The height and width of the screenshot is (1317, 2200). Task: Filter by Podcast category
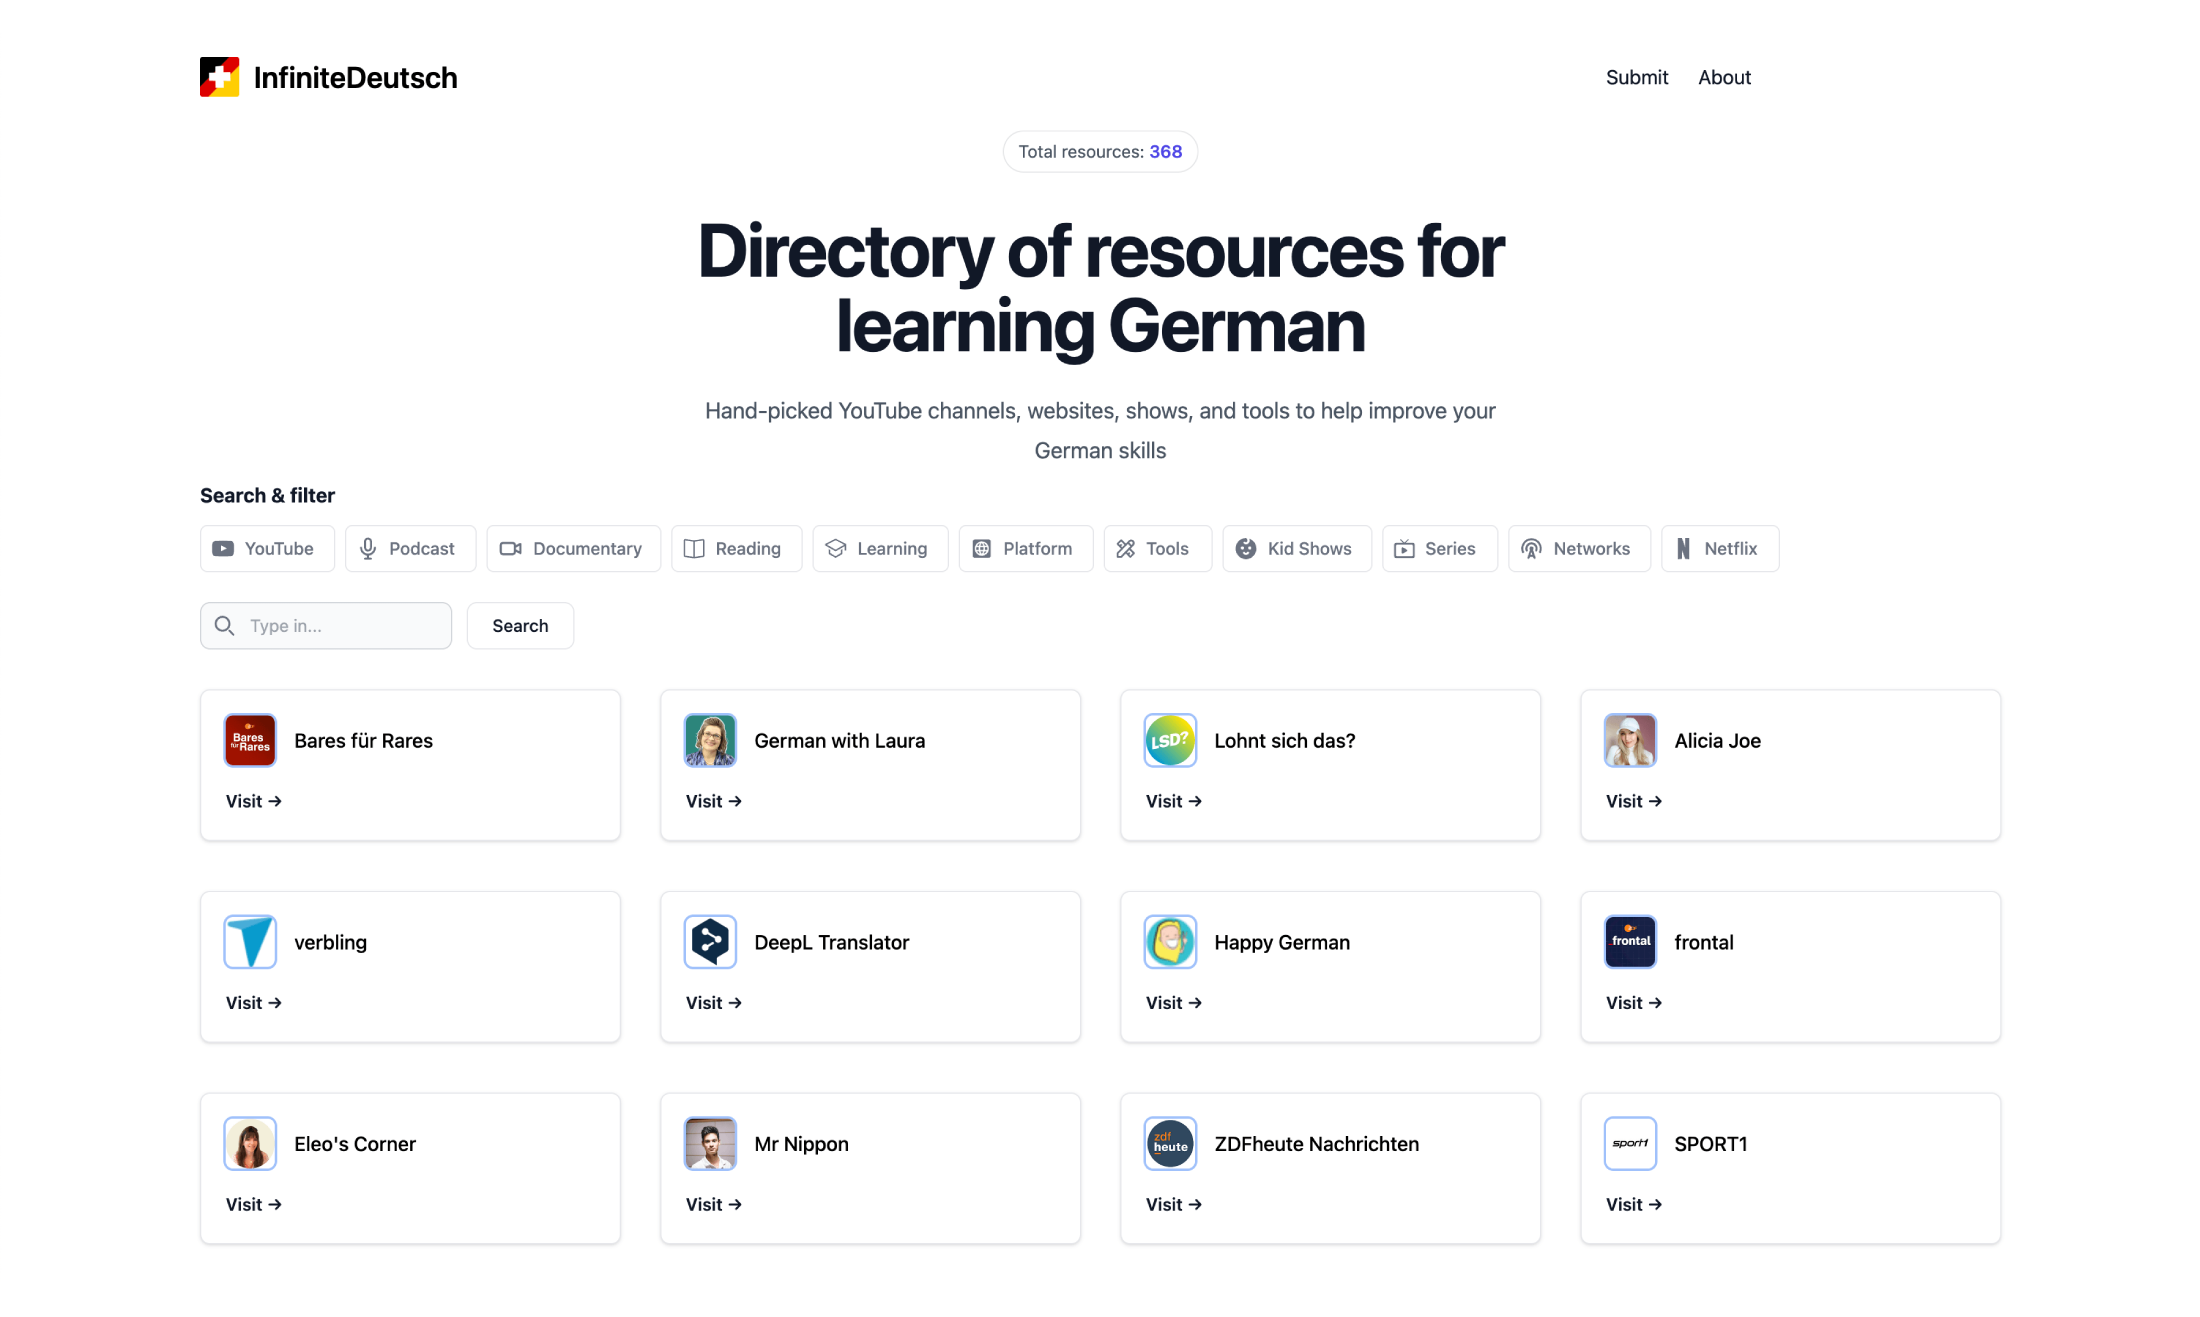pyautogui.click(x=410, y=548)
